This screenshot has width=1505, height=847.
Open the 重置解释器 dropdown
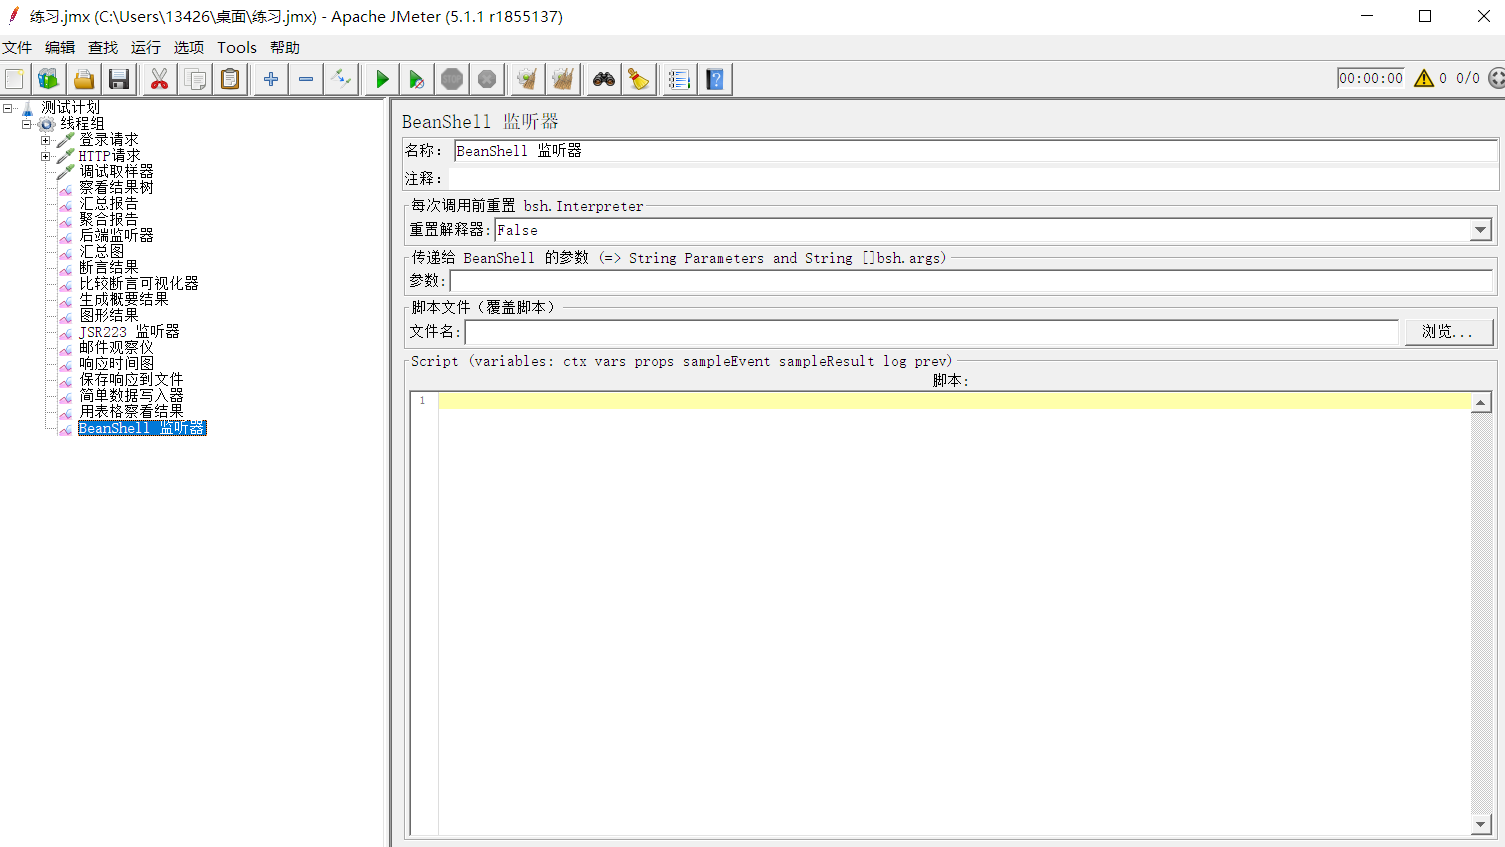coord(1480,230)
